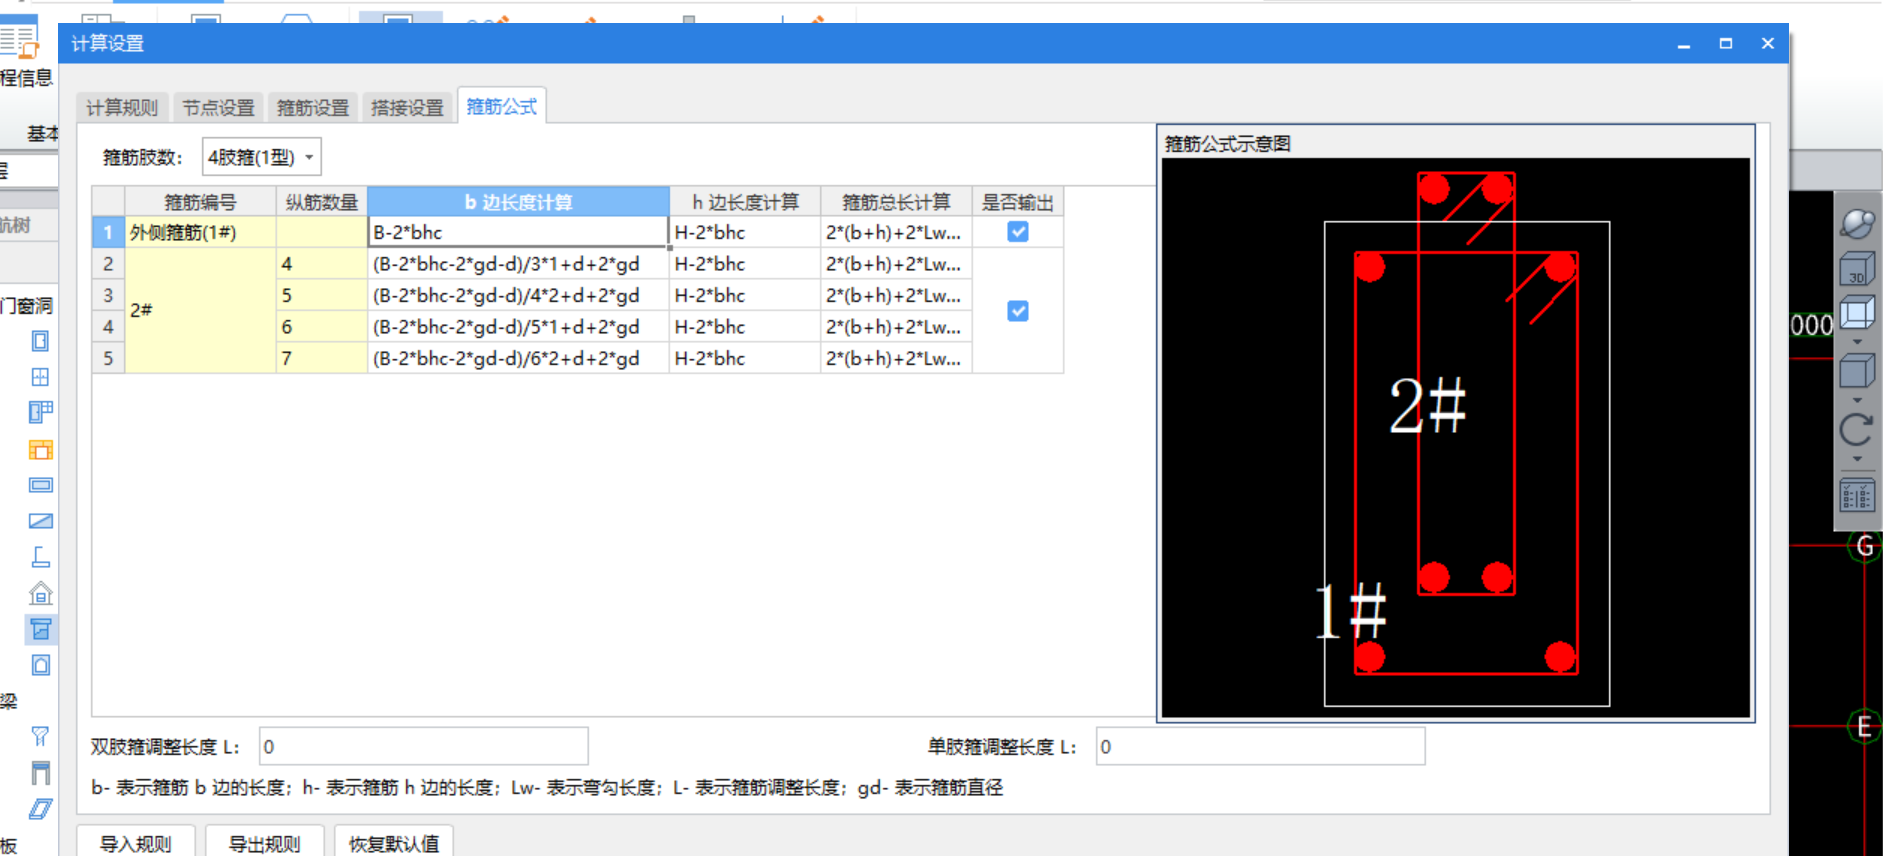Click row header number 5
1883x856 pixels.
tap(108, 358)
